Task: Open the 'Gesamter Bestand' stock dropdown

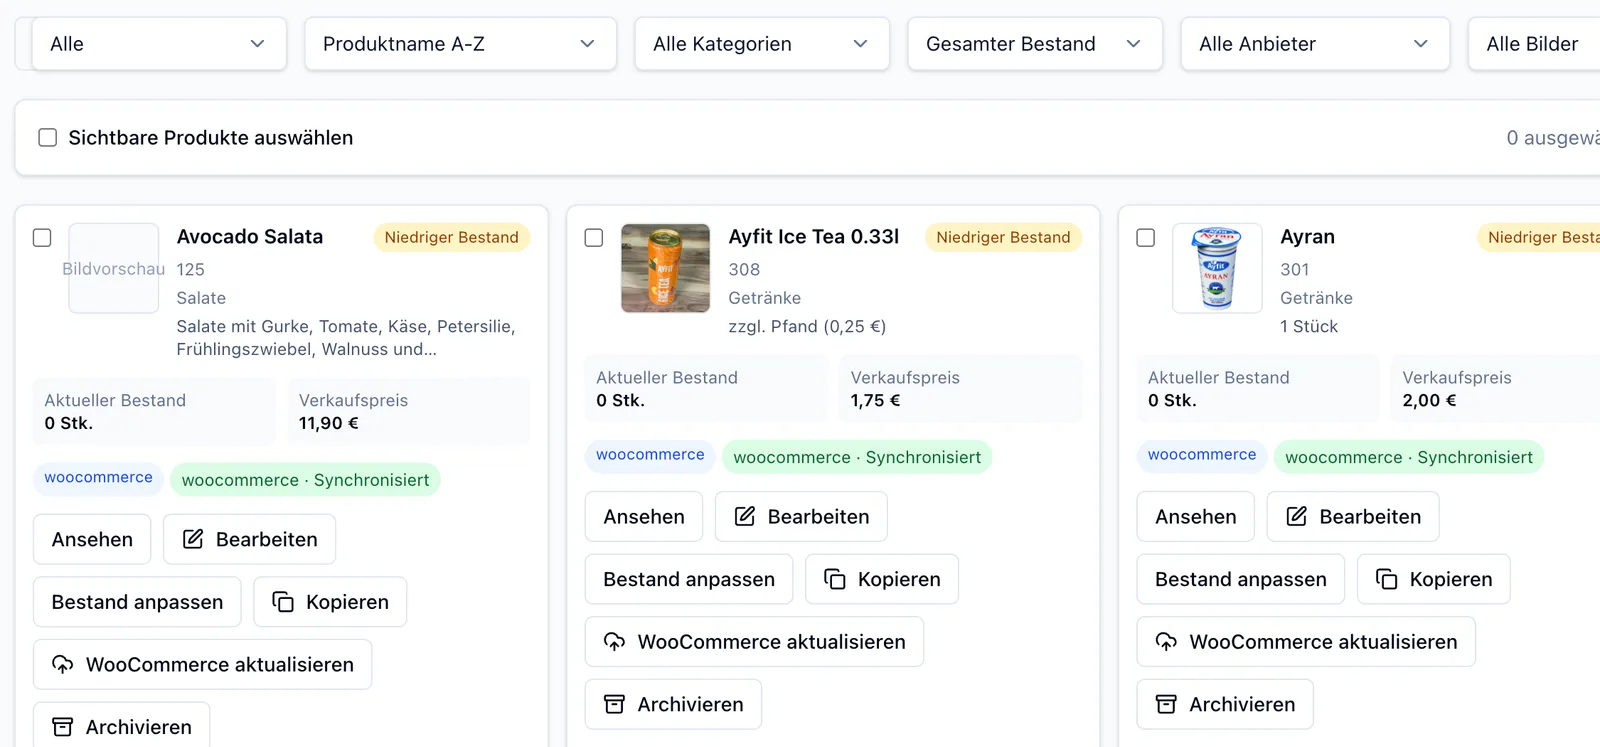Action: tap(1035, 44)
